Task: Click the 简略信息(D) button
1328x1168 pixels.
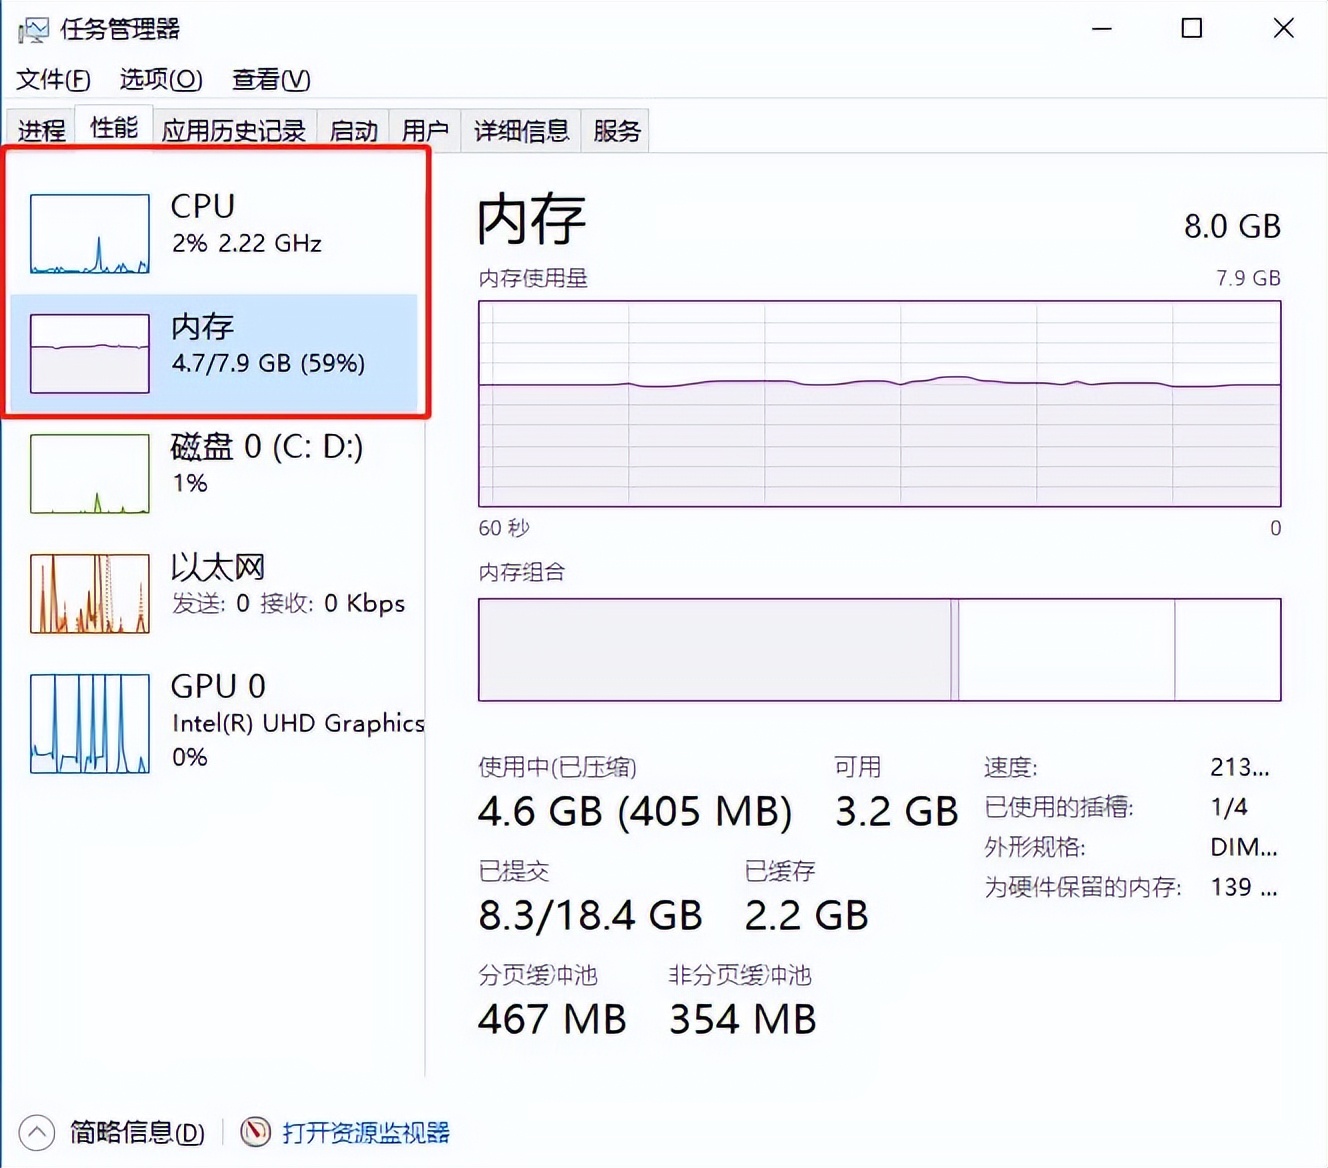Action: (x=137, y=1132)
